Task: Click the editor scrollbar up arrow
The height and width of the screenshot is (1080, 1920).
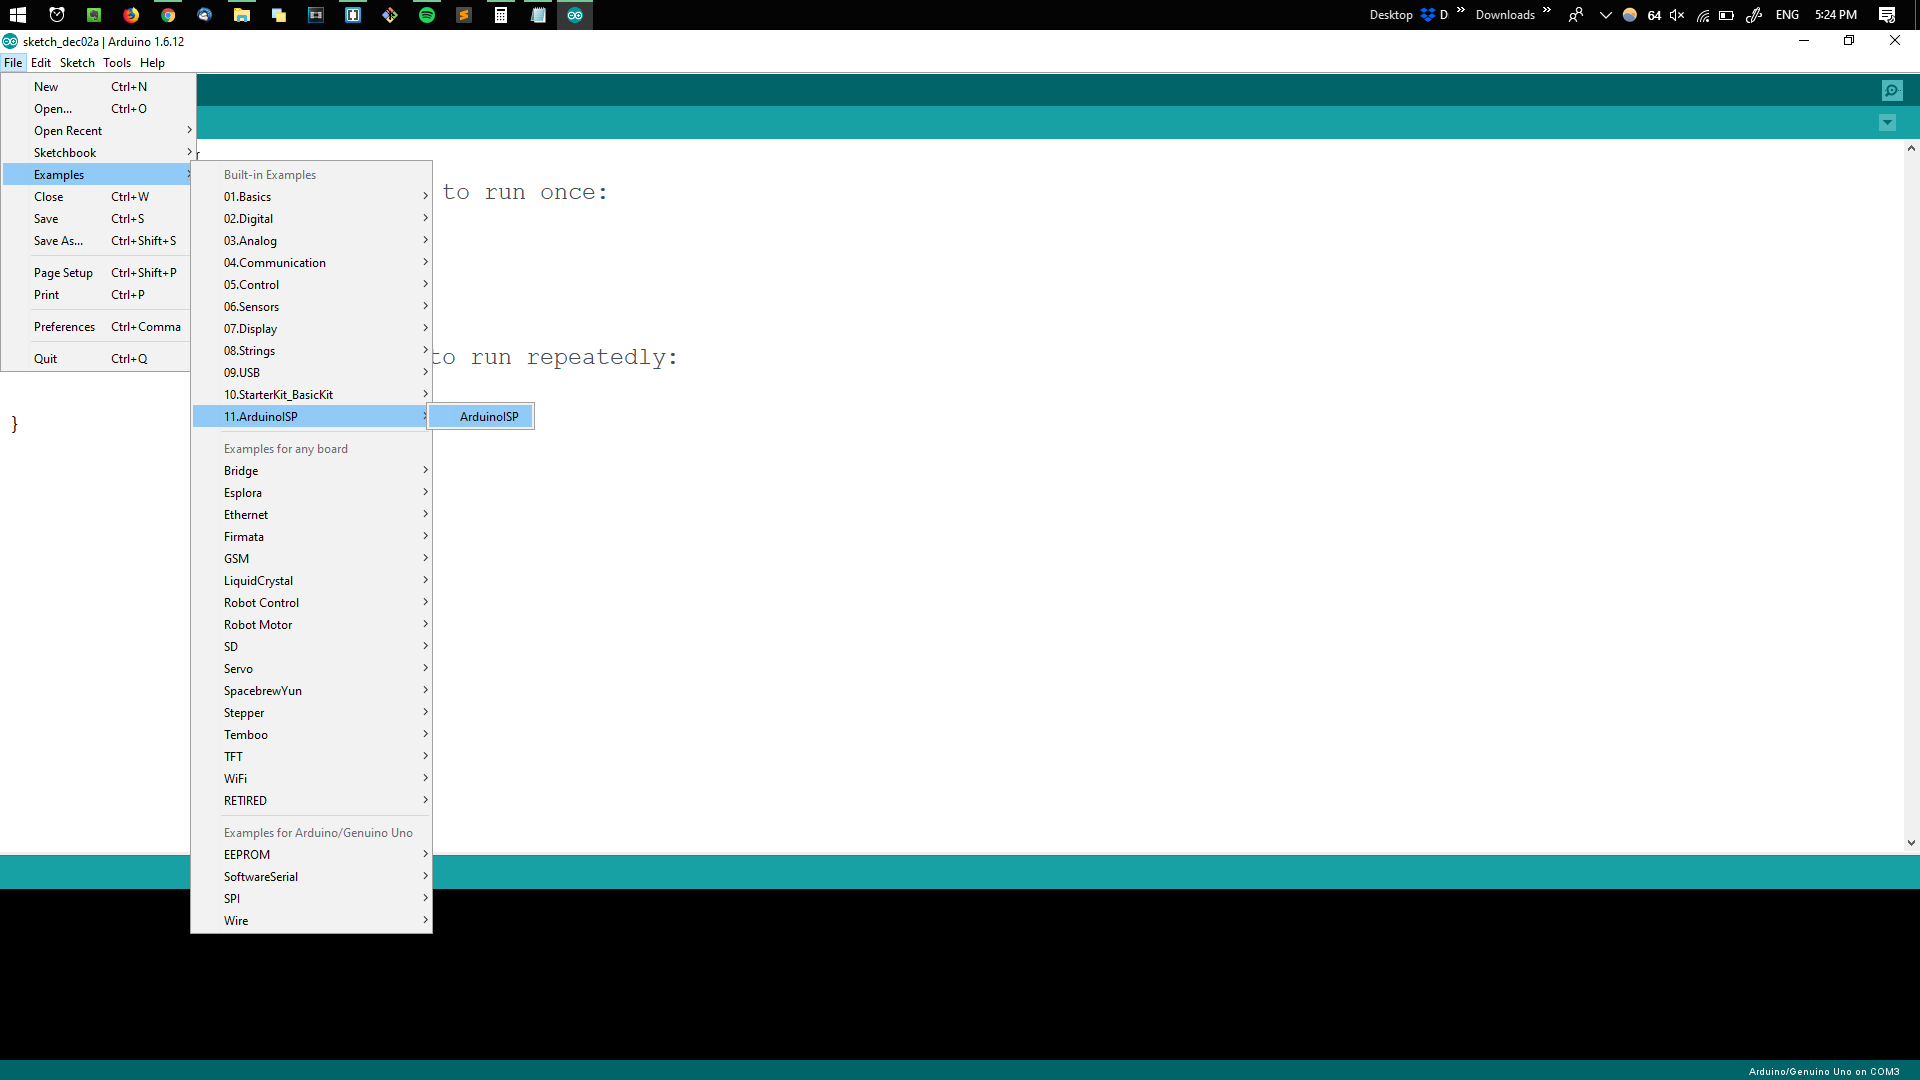Action: pos(1911,148)
